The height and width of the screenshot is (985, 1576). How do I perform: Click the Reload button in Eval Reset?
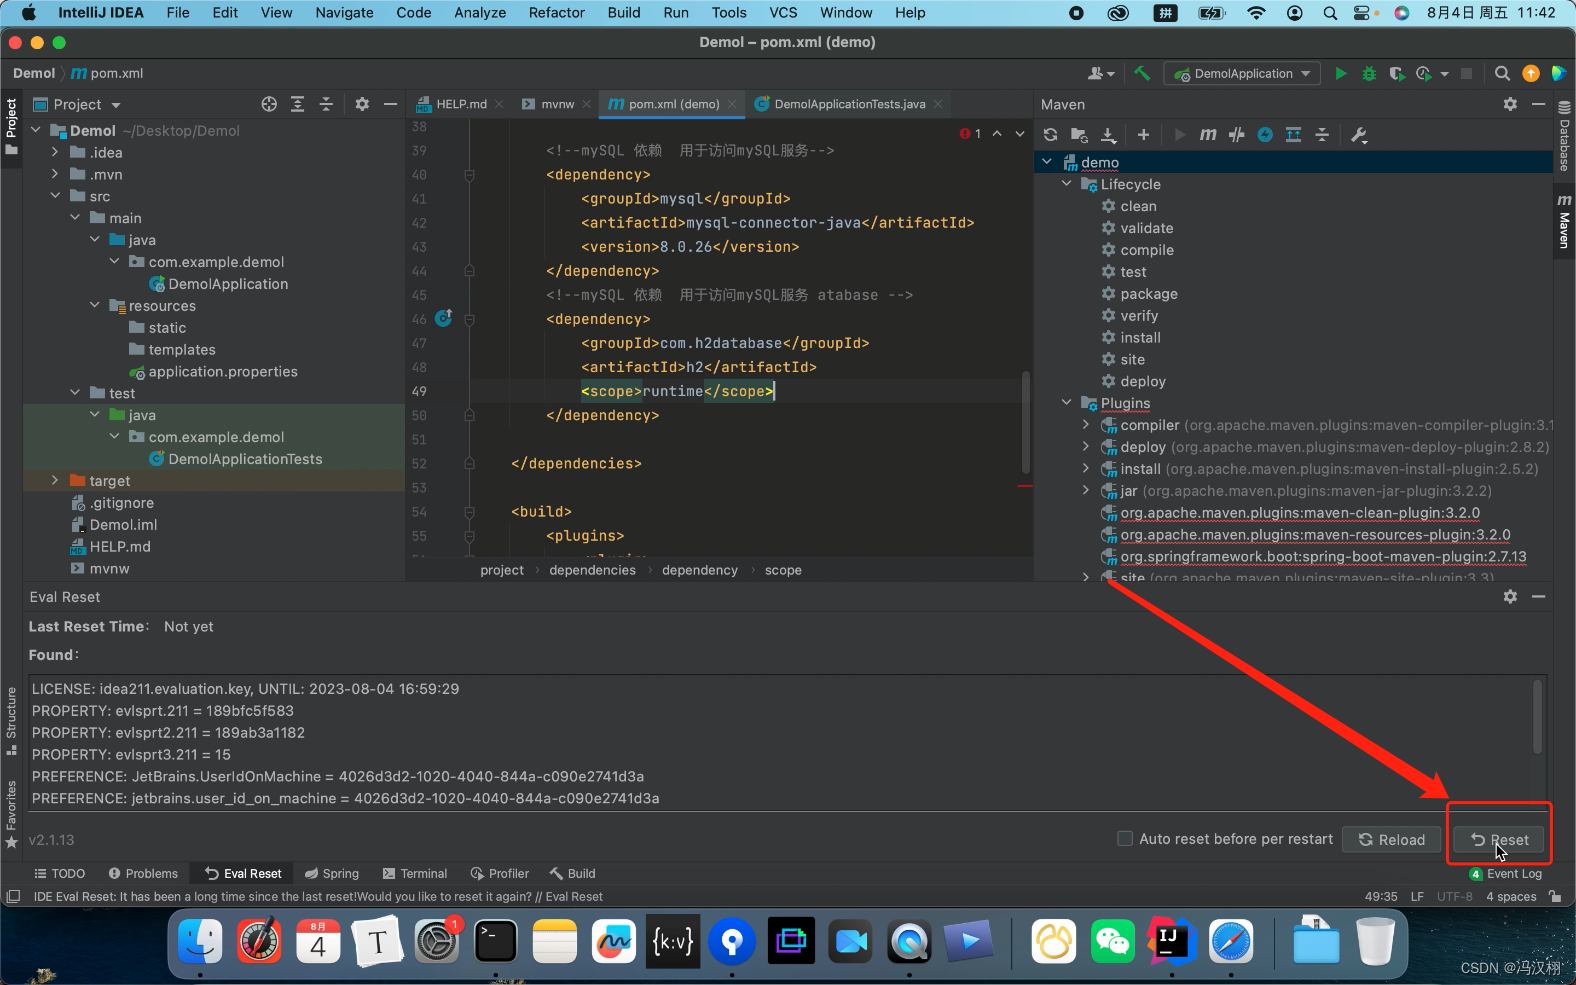(x=1391, y=840)
